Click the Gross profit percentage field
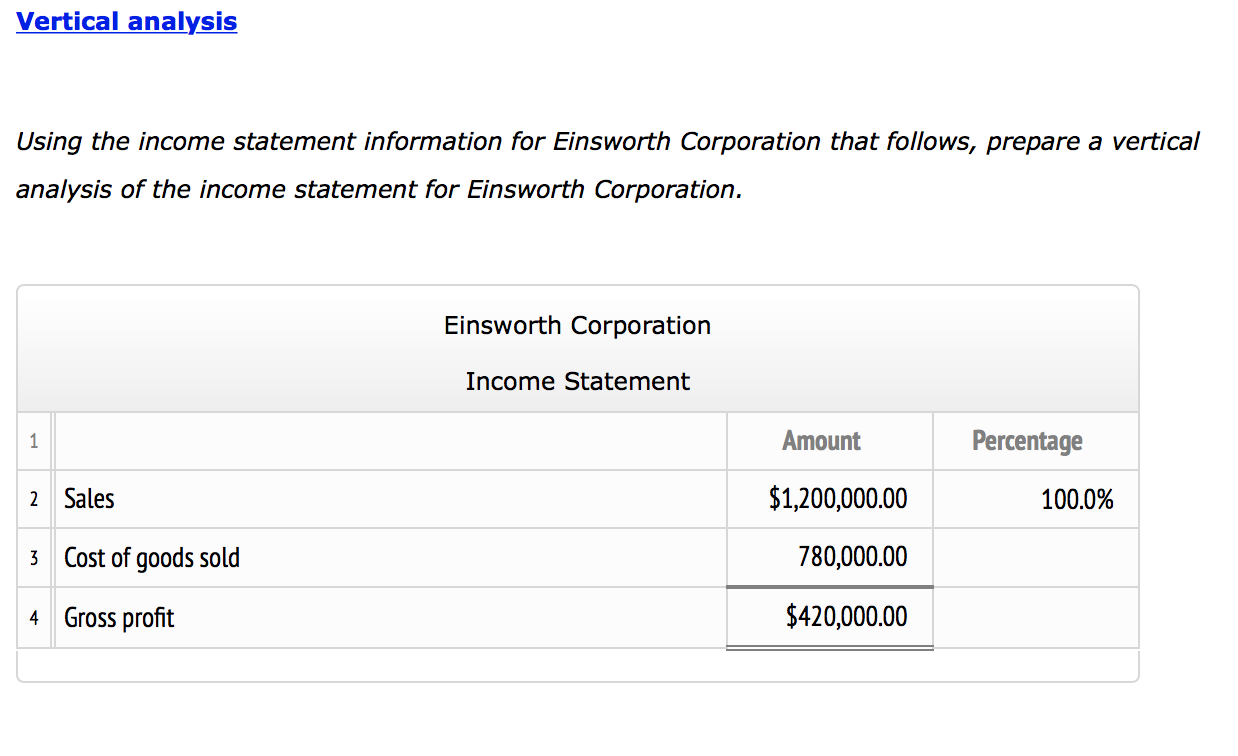The width and height of the screenshot is (1238, 756). 1035,617
